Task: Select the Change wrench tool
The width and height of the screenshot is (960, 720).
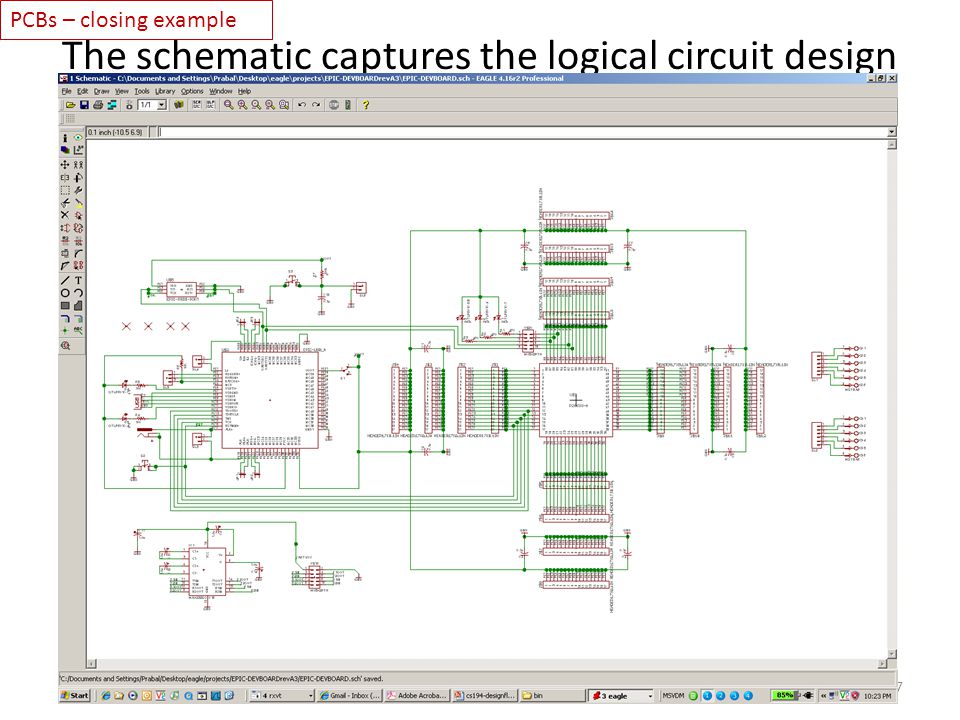Action: click(x=78, y=190)
